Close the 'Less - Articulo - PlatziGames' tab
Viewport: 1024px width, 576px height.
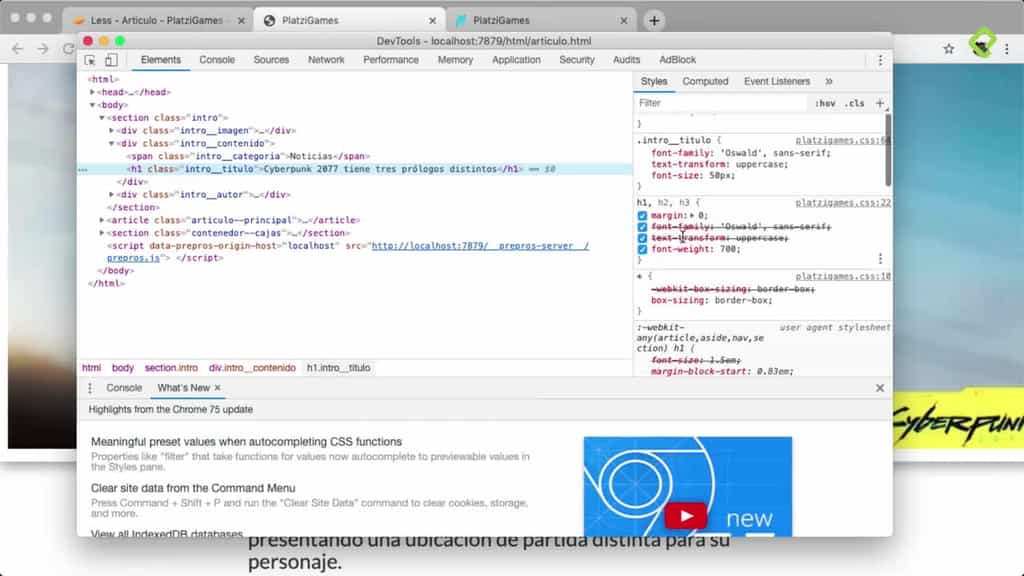click(241, 21)
